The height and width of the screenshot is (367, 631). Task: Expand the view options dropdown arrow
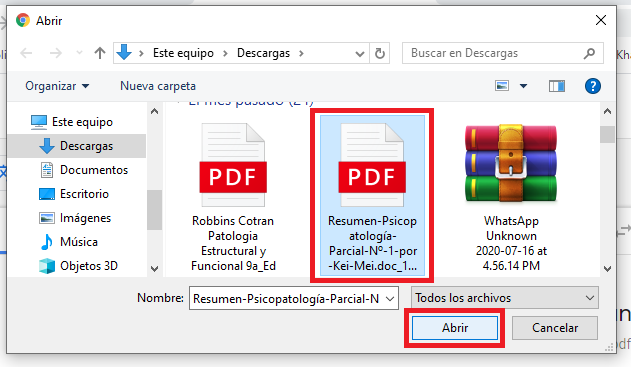click(x=523, y=86)
